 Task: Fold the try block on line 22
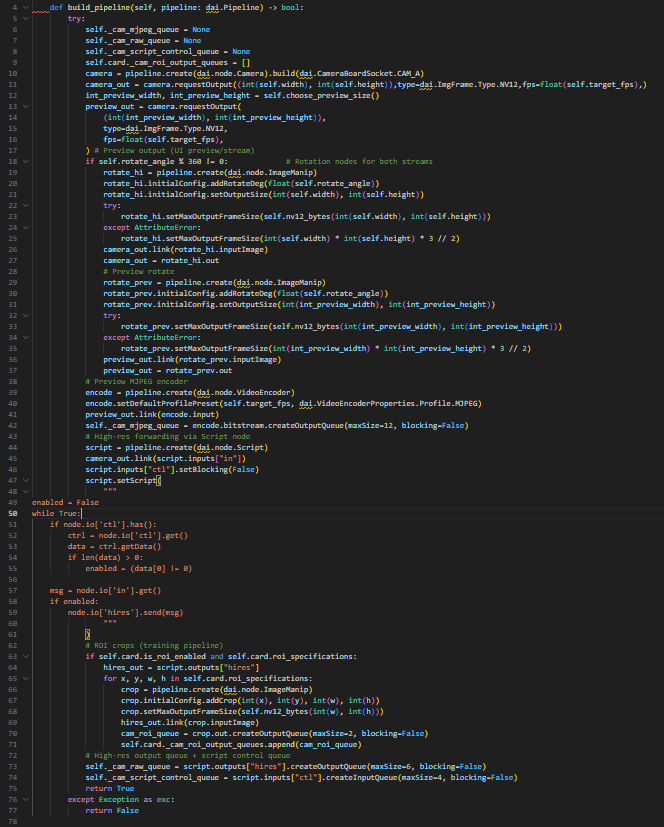25,206
